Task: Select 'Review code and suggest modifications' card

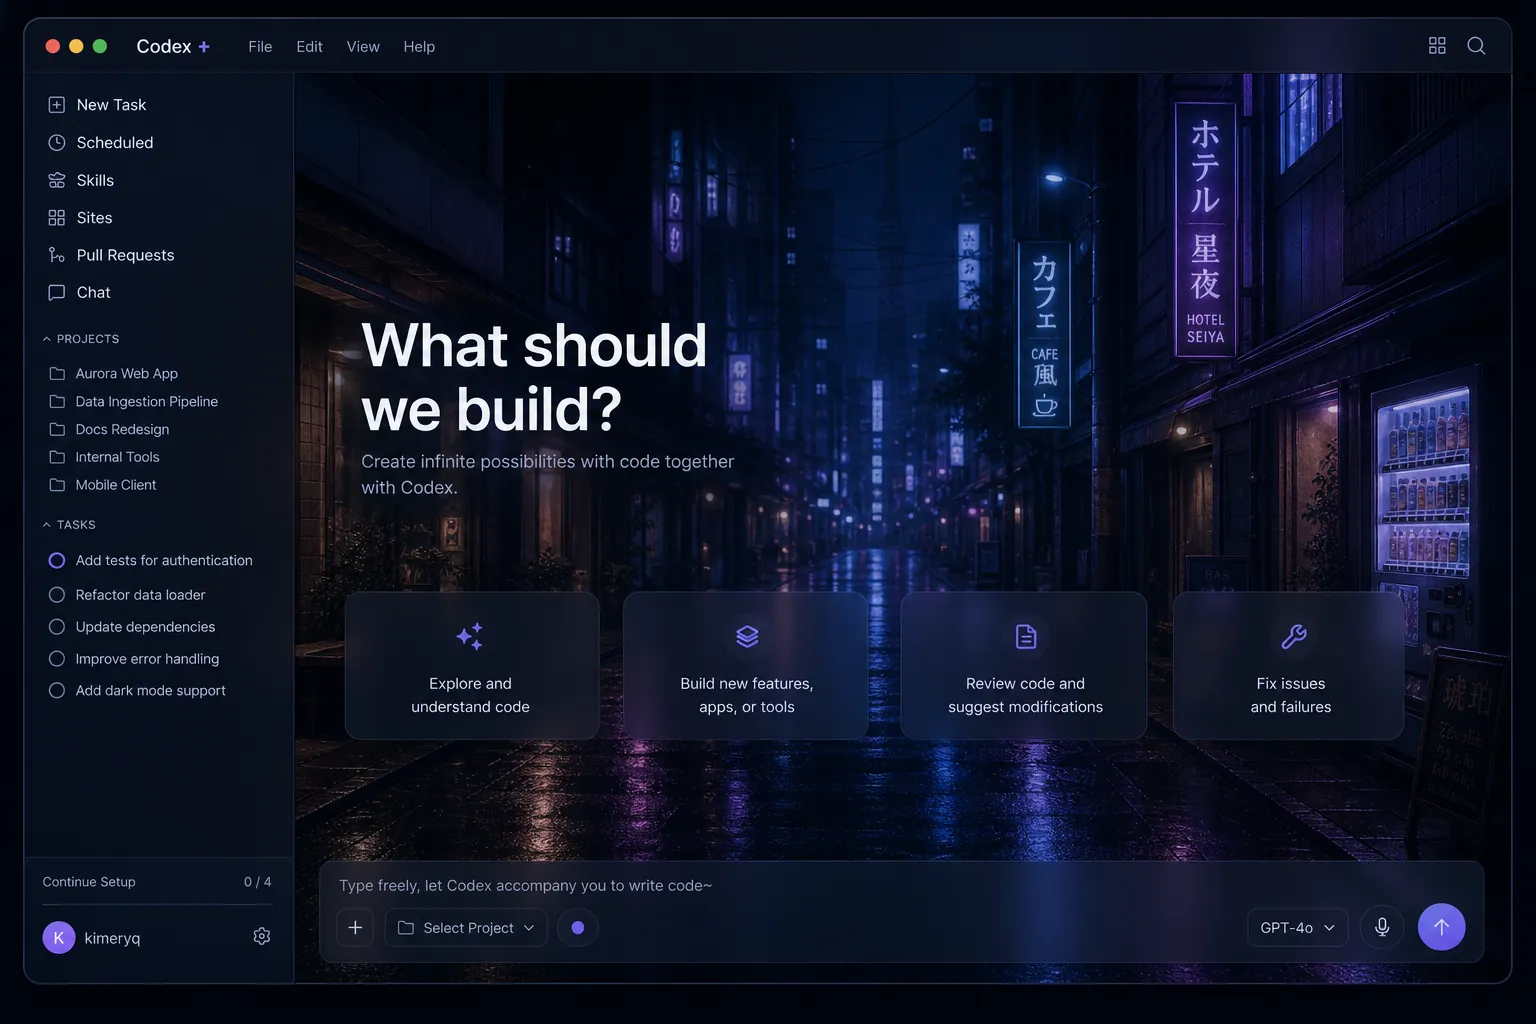Action: click(1024, 666)
